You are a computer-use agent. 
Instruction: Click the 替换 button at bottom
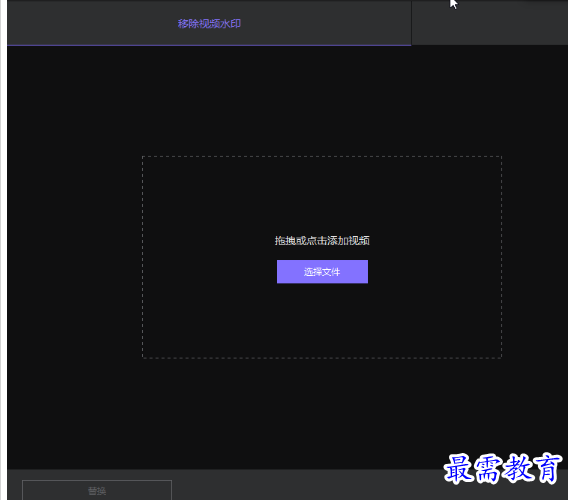click(x=97, y=490)
